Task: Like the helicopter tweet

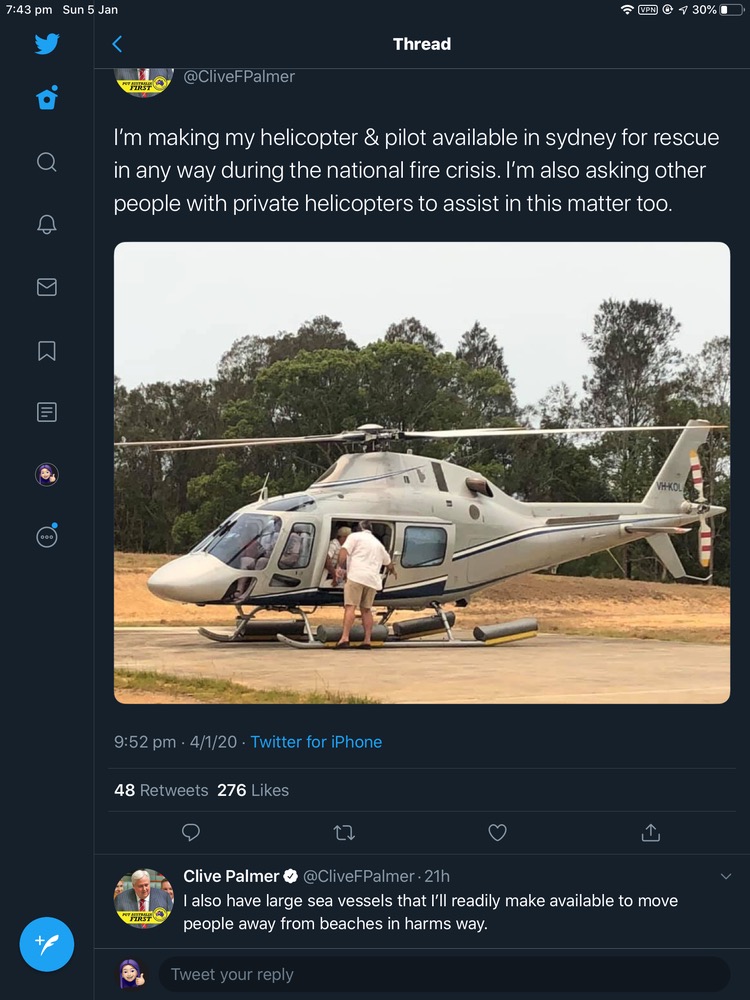Action: (497, 832)
